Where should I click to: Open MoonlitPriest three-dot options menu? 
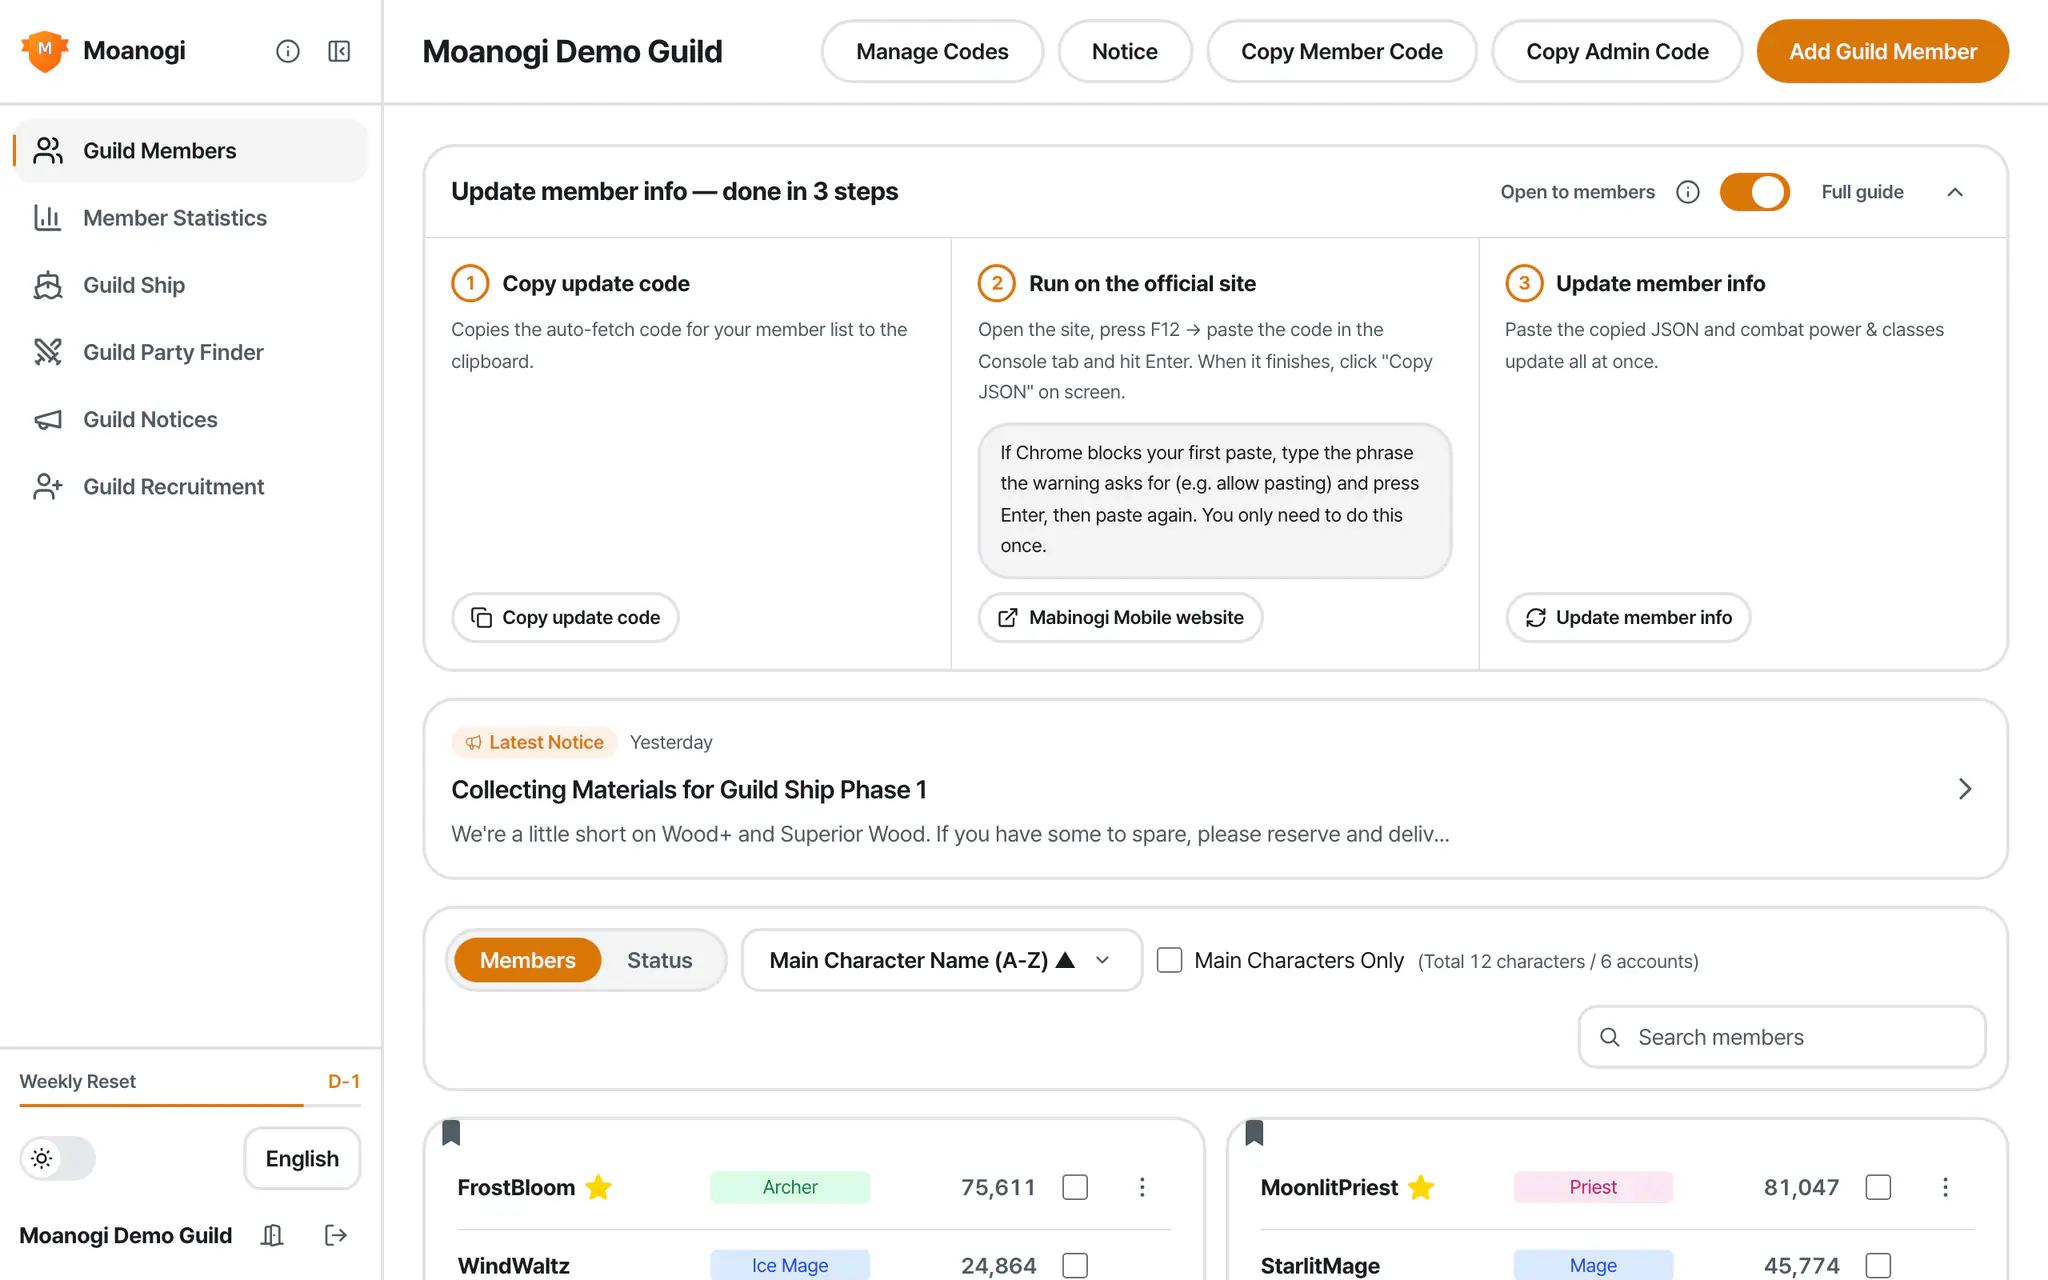tap(1945, 1187)
